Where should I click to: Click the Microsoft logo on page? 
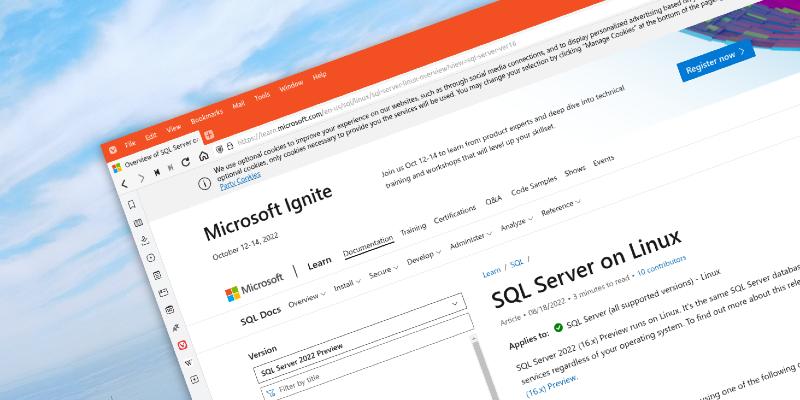pos(254,287)
